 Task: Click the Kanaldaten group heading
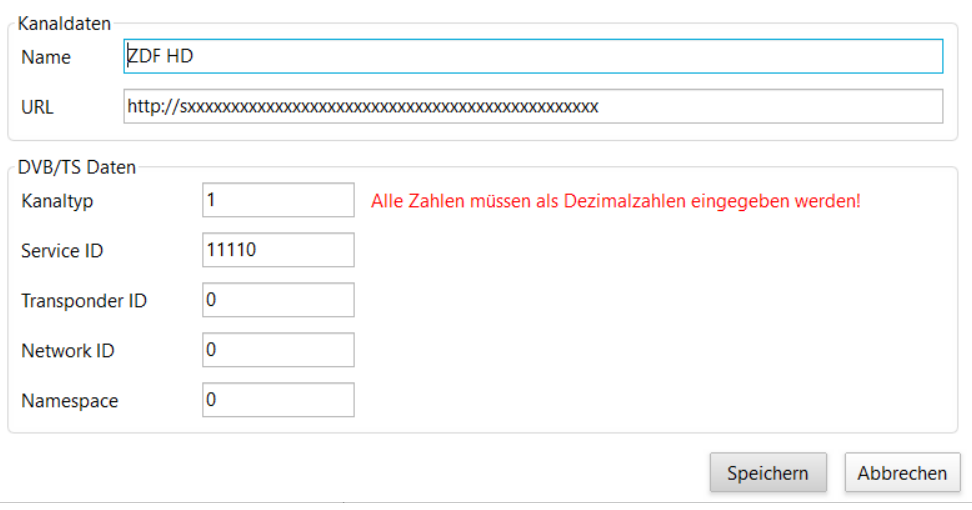pyautogui.click(x=65, y=23)
